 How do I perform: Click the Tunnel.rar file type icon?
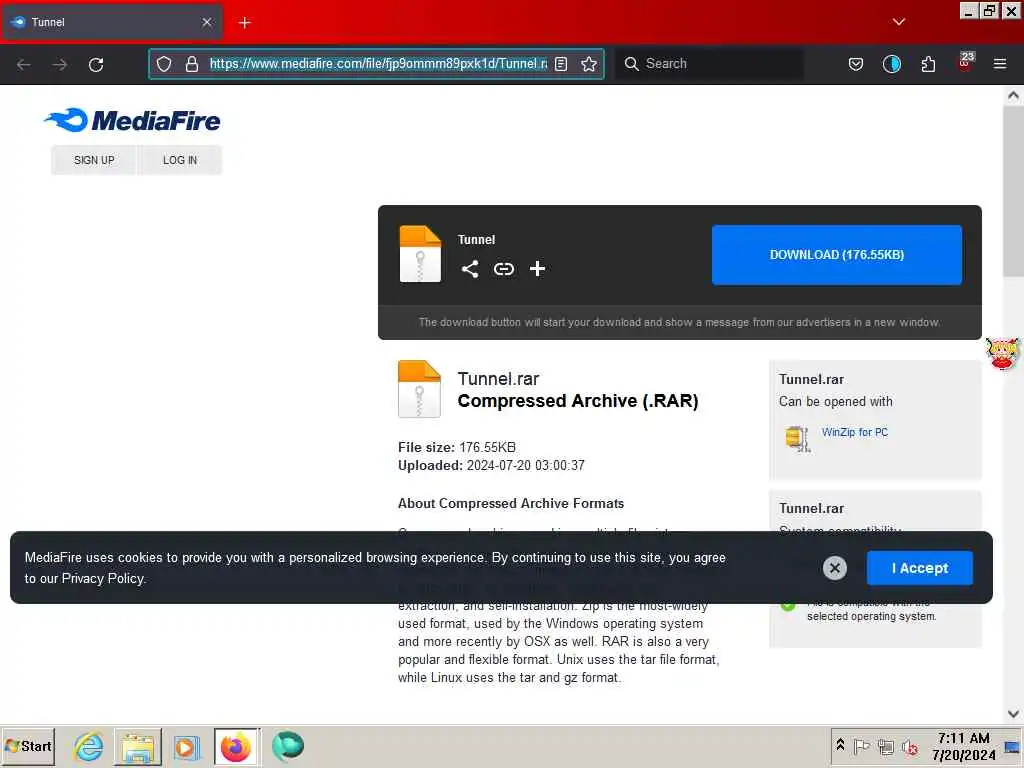pyautogui.click(x=419, y=389)
